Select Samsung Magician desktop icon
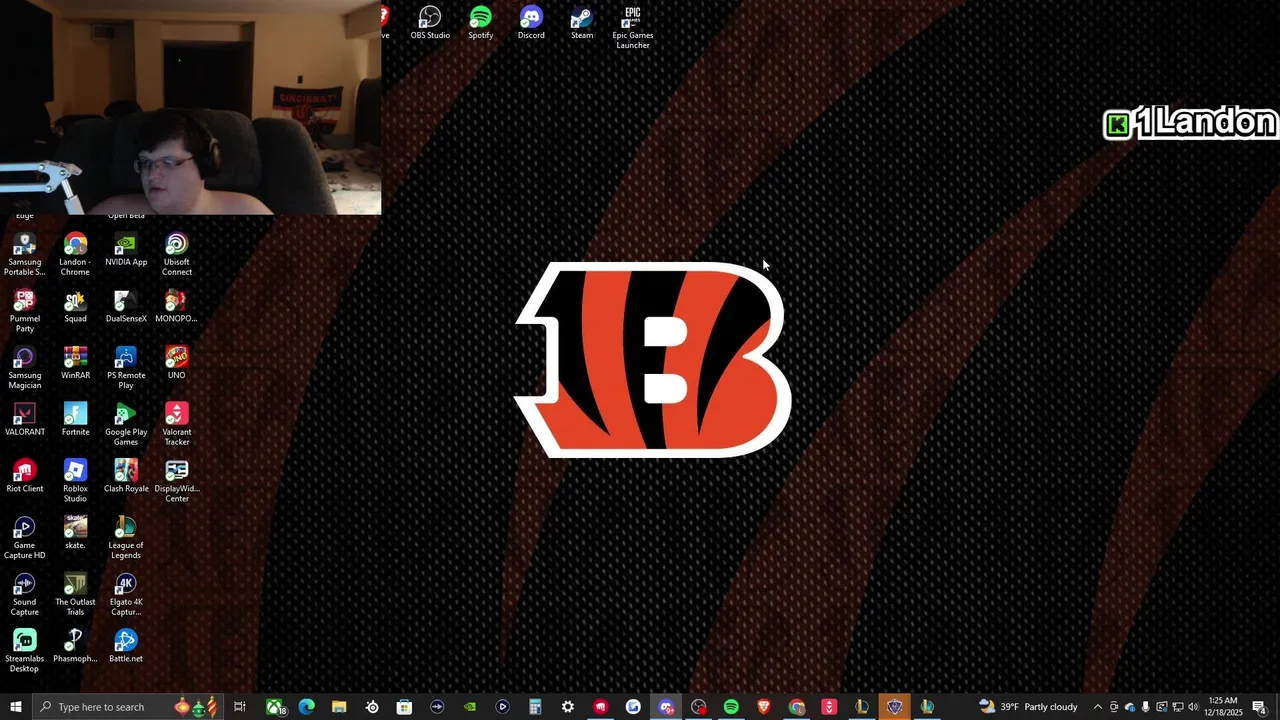The image size is (1280, 720). 25,369
